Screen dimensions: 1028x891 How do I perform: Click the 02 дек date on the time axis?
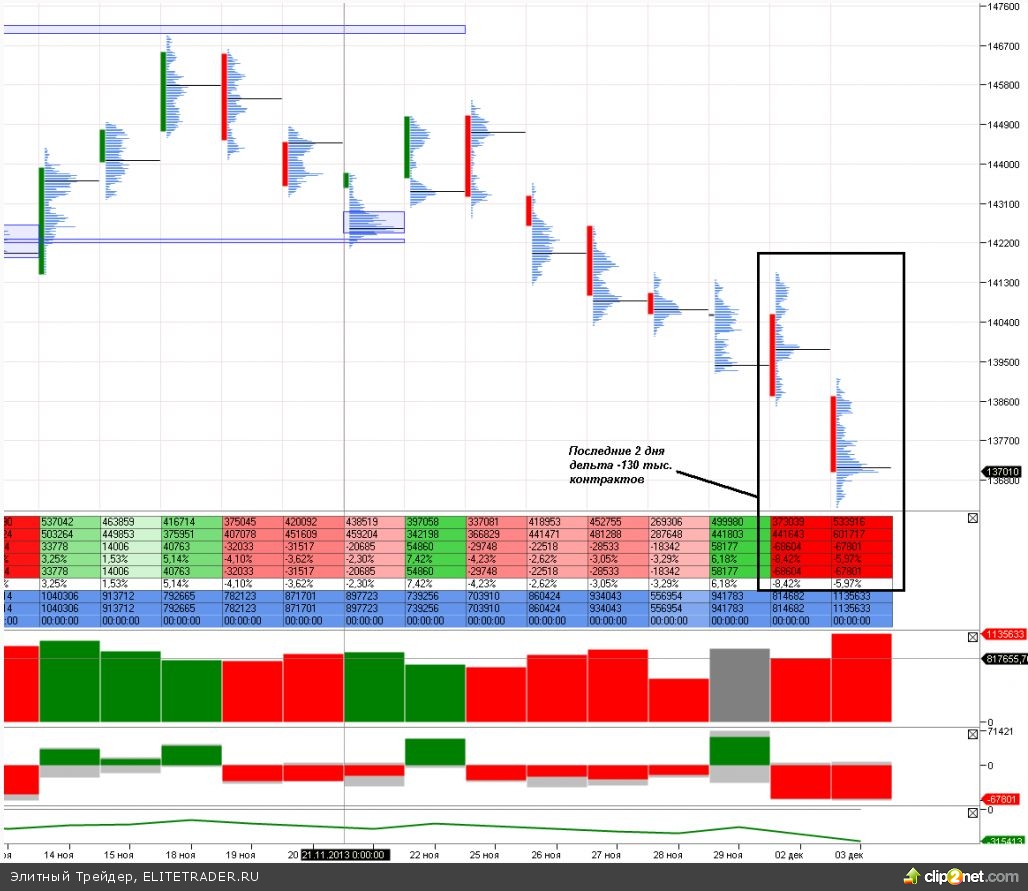789,855
